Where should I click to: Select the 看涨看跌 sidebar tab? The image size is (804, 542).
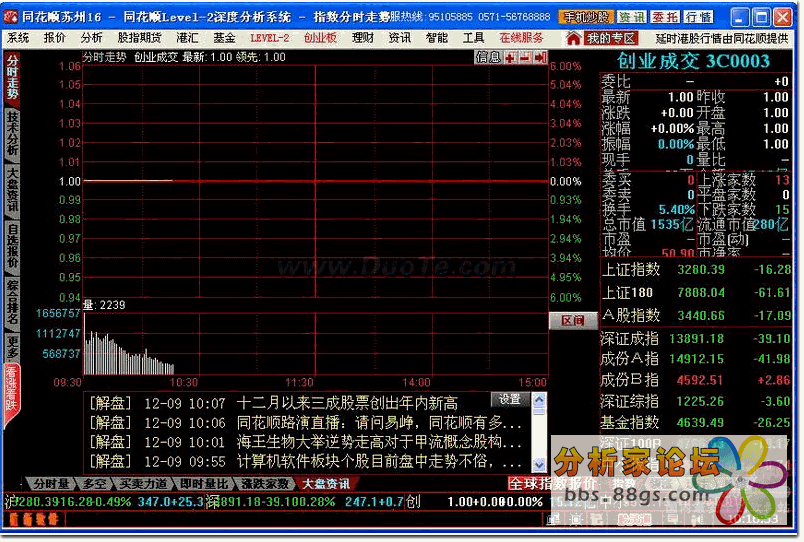click(x=12, y=392)
